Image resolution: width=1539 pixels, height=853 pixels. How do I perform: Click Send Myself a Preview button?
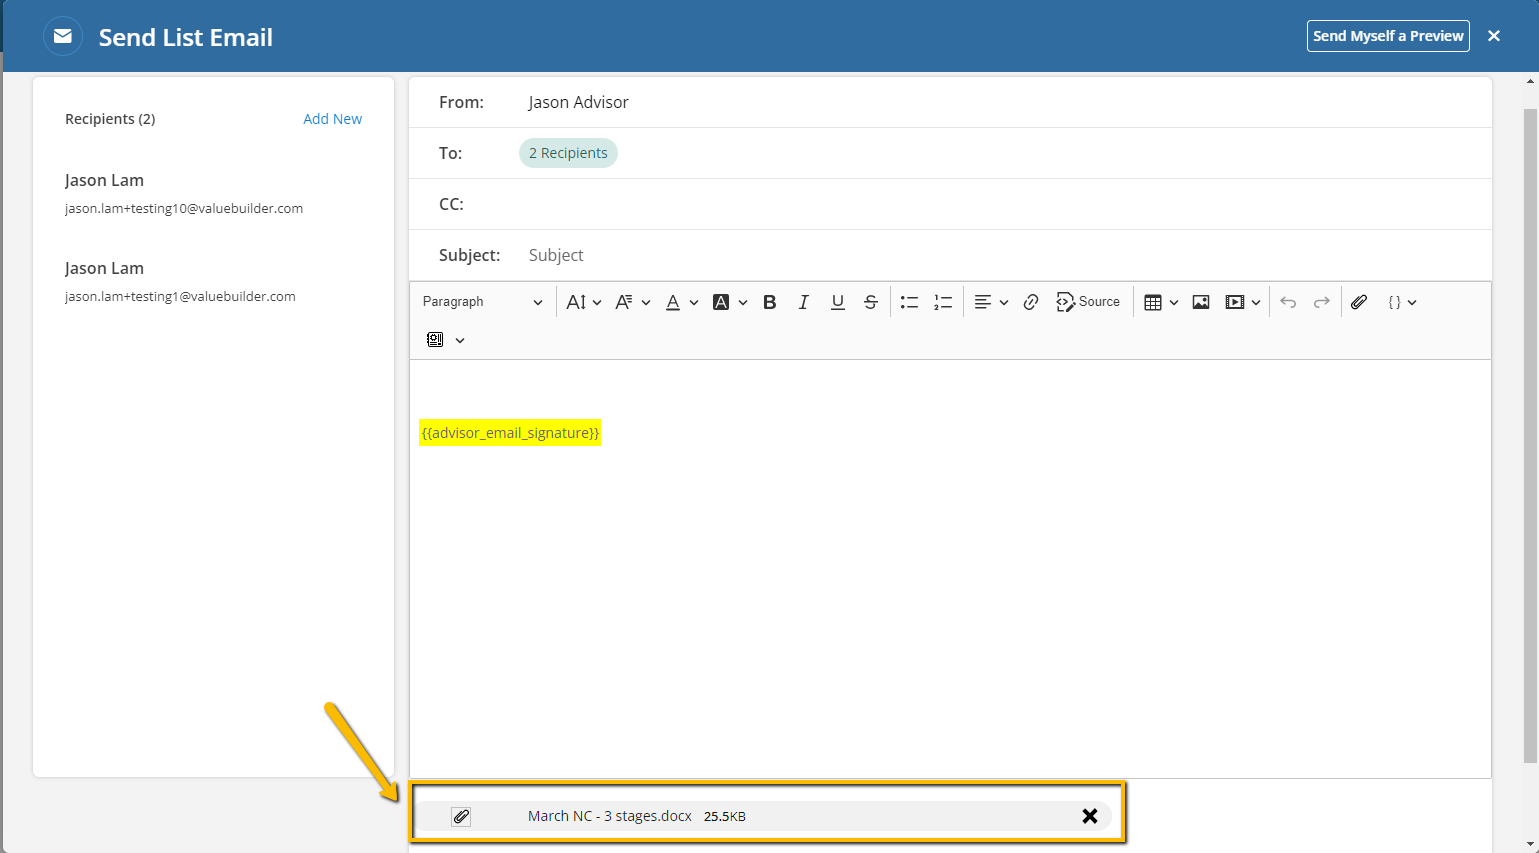pyautogui.click(x=1388, y=36)
